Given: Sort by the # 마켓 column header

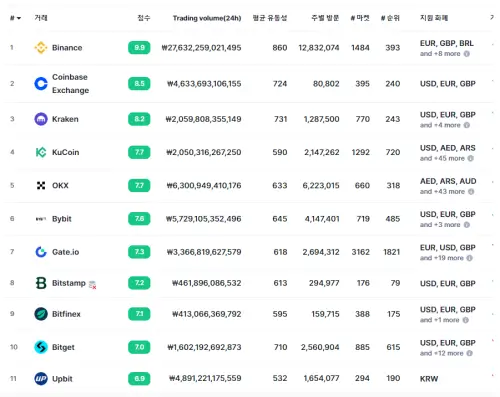Looking at the screenshot, I should pyautogui.click(x=360, y=18).
